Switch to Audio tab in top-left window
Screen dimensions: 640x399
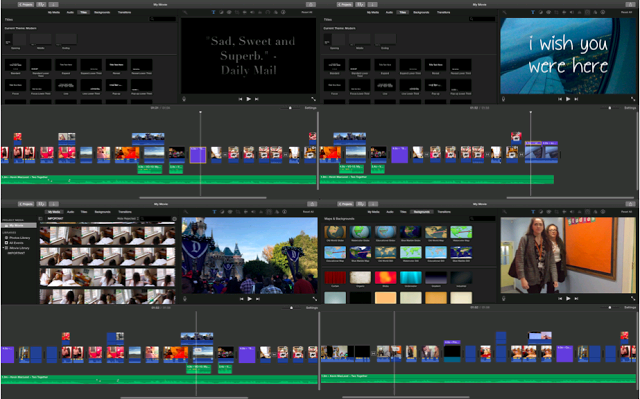click(x=70, y=12)
